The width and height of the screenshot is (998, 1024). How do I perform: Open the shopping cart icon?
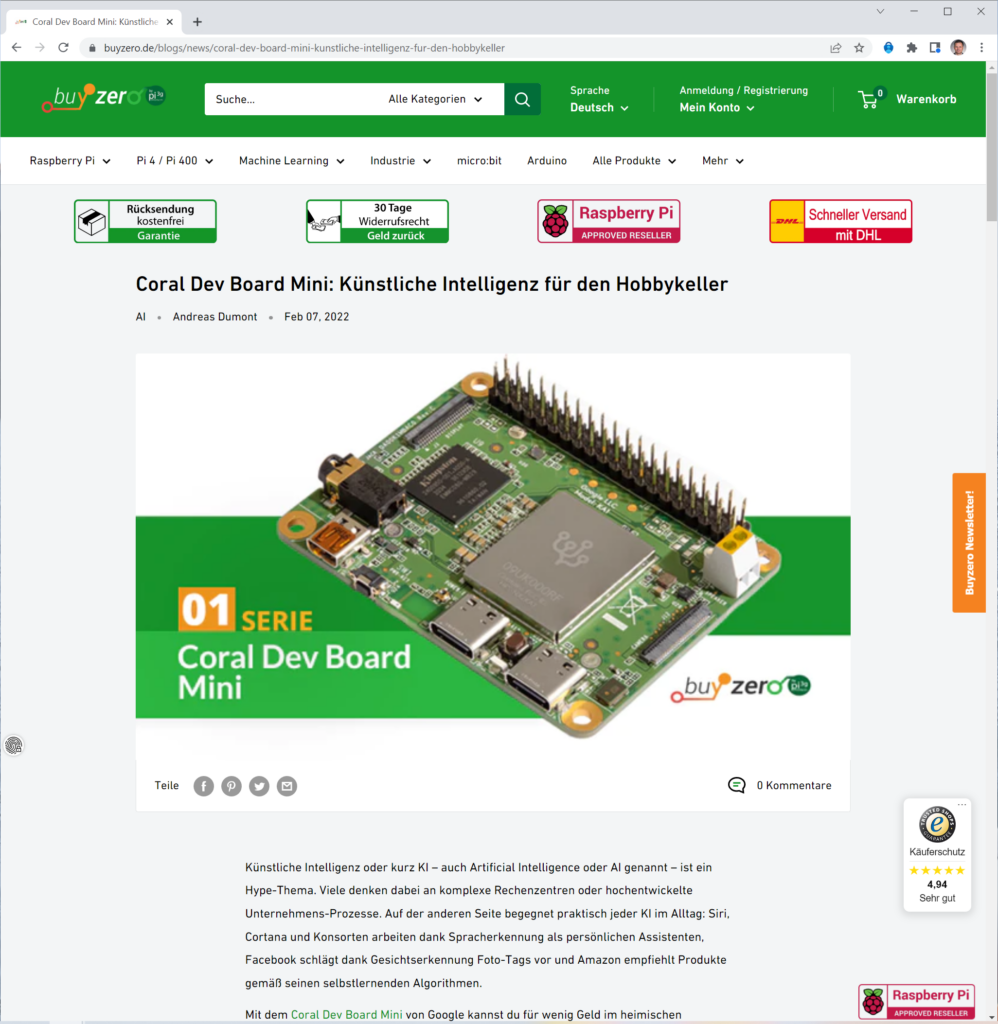click(869, 99)
